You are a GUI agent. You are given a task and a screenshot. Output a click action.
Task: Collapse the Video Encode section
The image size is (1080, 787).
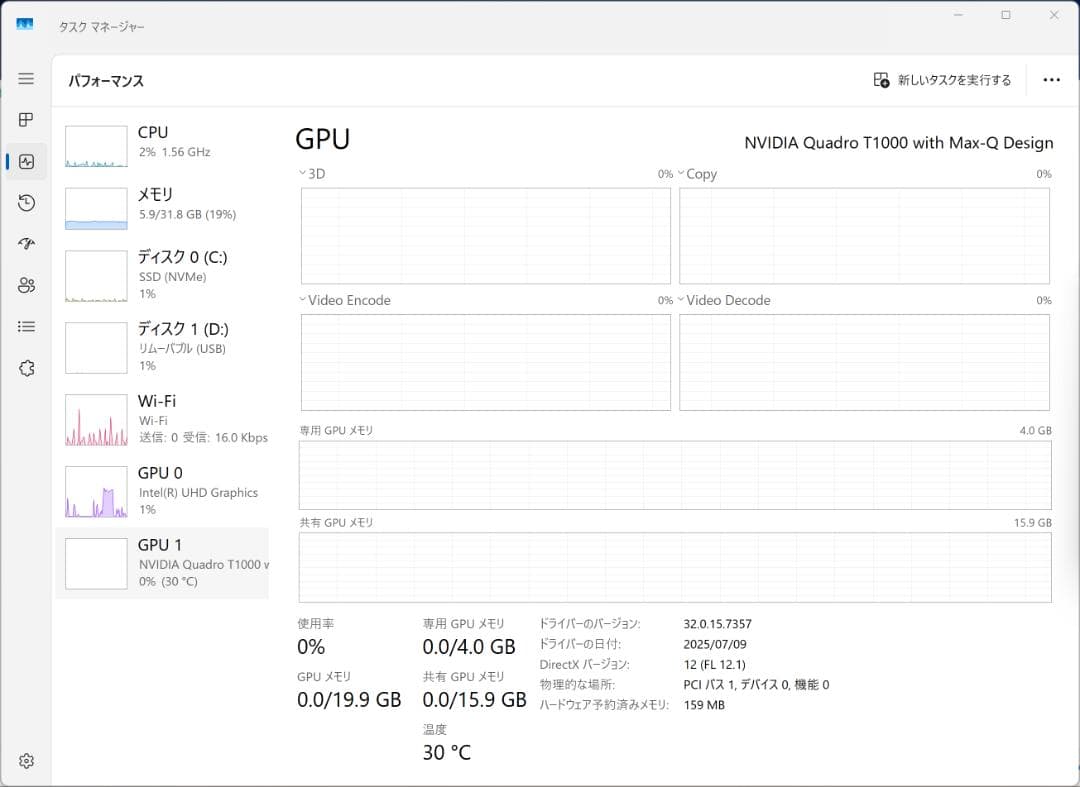pos(301,300)
